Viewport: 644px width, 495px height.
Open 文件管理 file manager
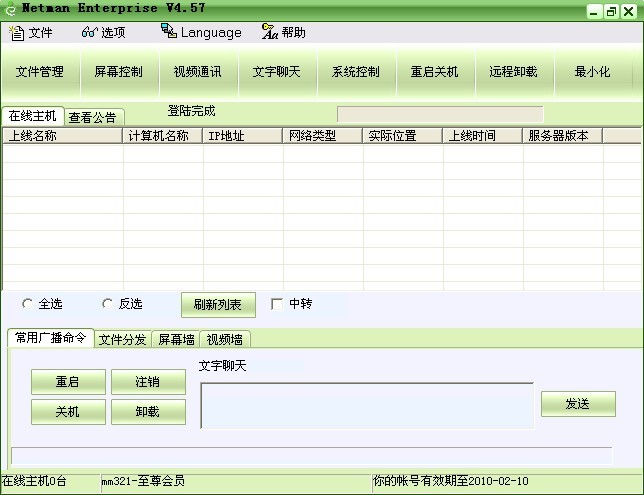pos(40,72)
